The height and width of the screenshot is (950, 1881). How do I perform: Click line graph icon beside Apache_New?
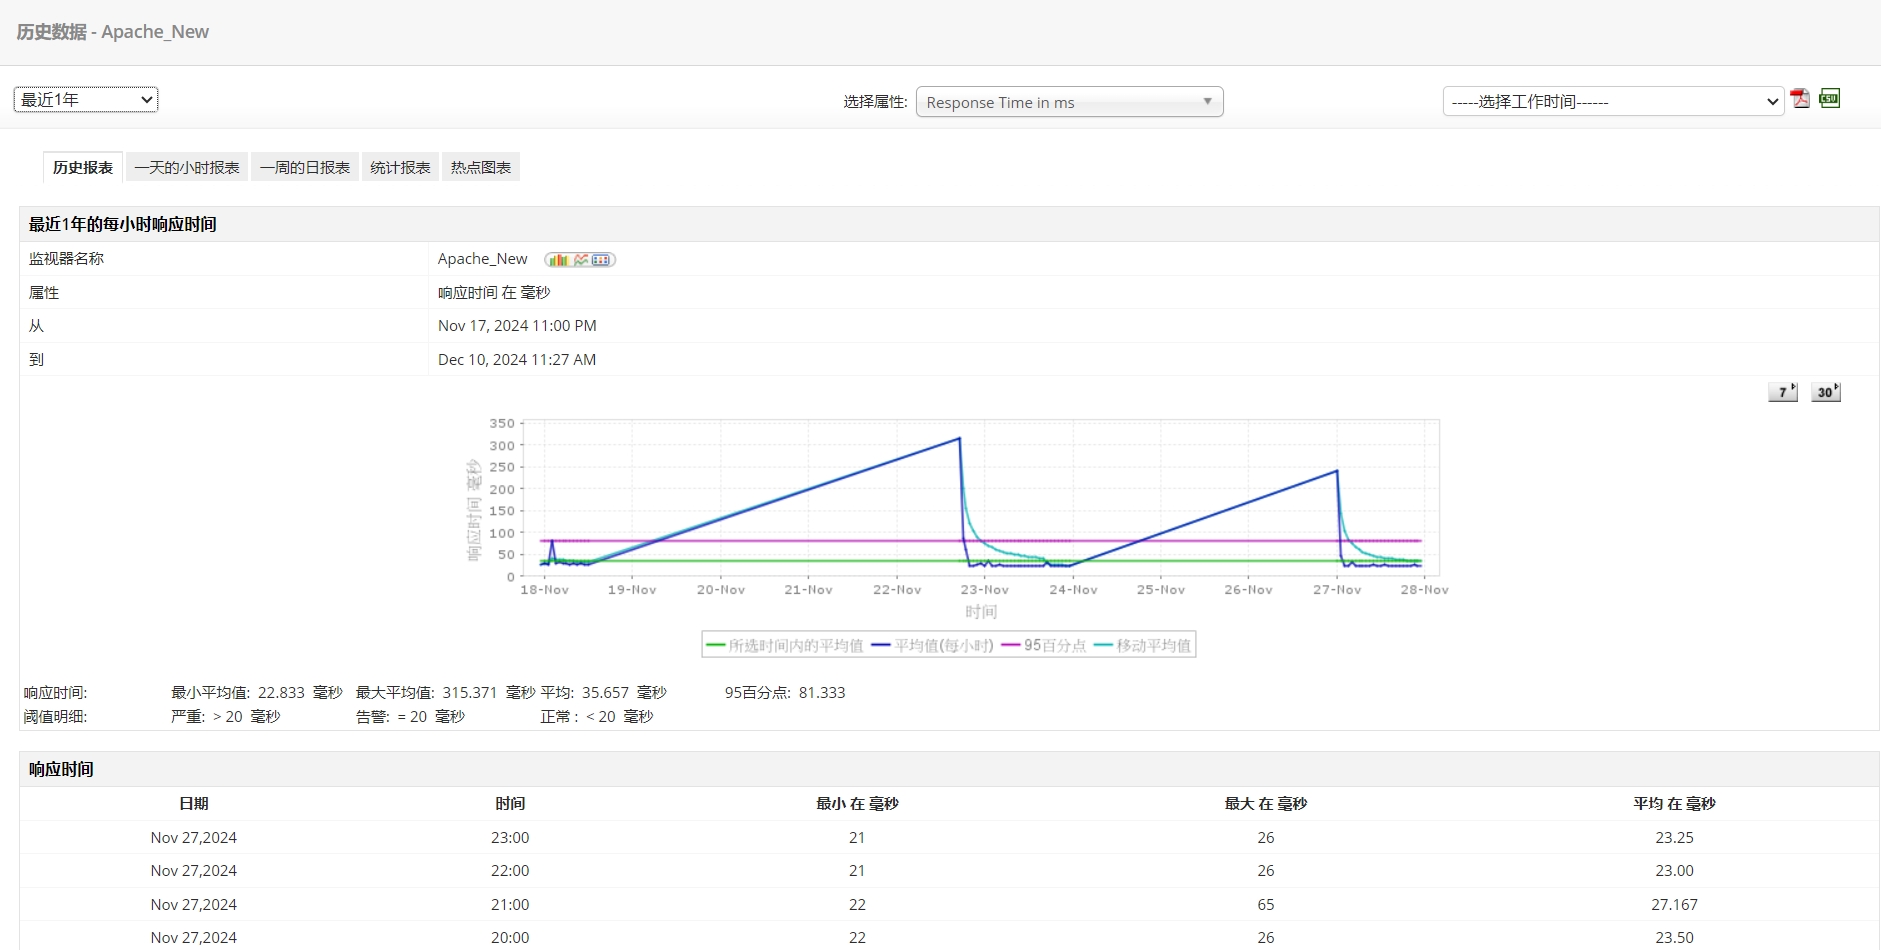(581, 260)
